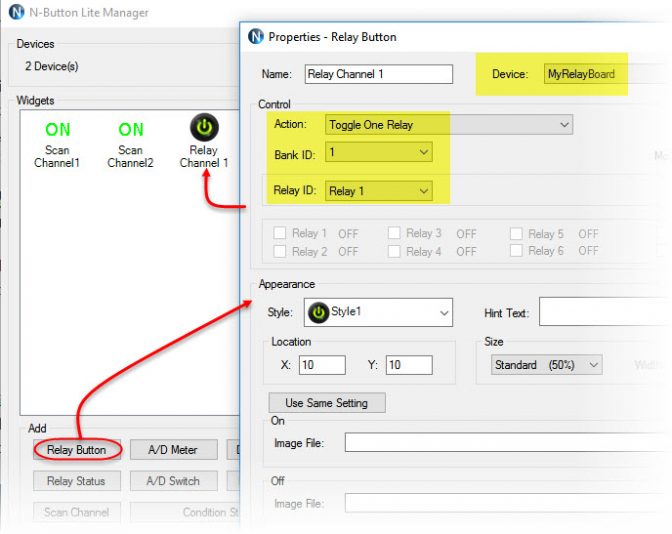Select the Scan Channel2 ON widget
672x534 pixels.
pyautogui.click(x=131, y=129)
